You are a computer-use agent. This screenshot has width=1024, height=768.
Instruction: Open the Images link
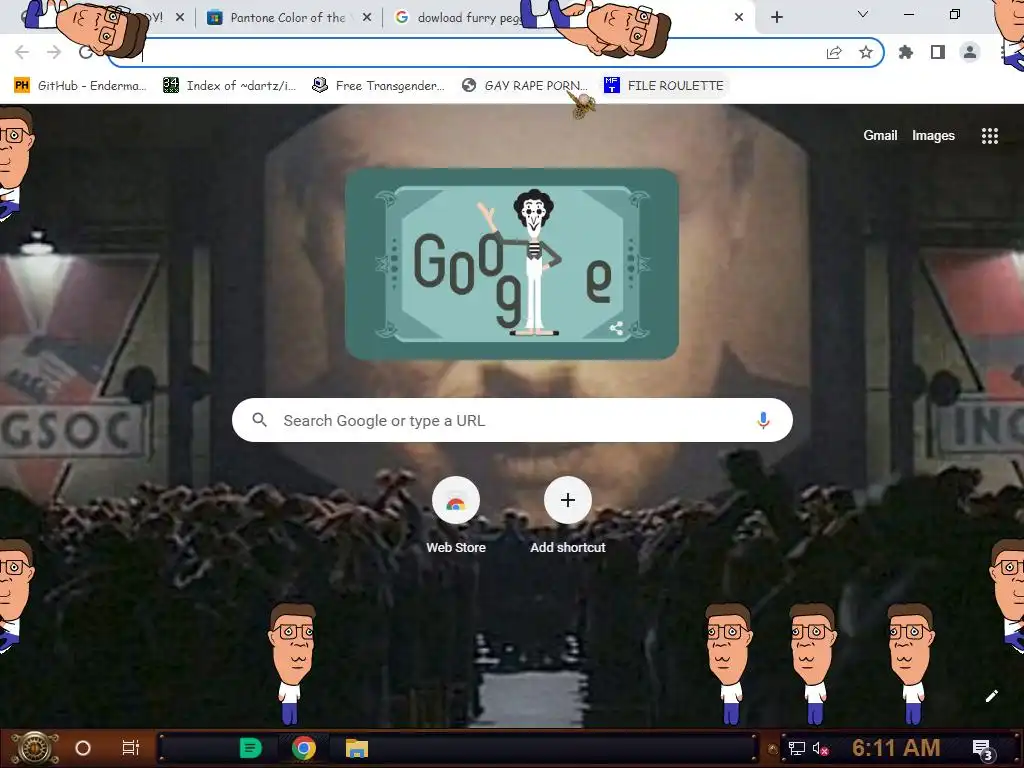(x=933, y=135)
